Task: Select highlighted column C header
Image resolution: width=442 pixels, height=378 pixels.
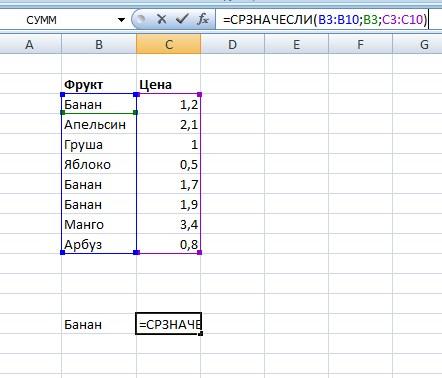Action: 169,44
